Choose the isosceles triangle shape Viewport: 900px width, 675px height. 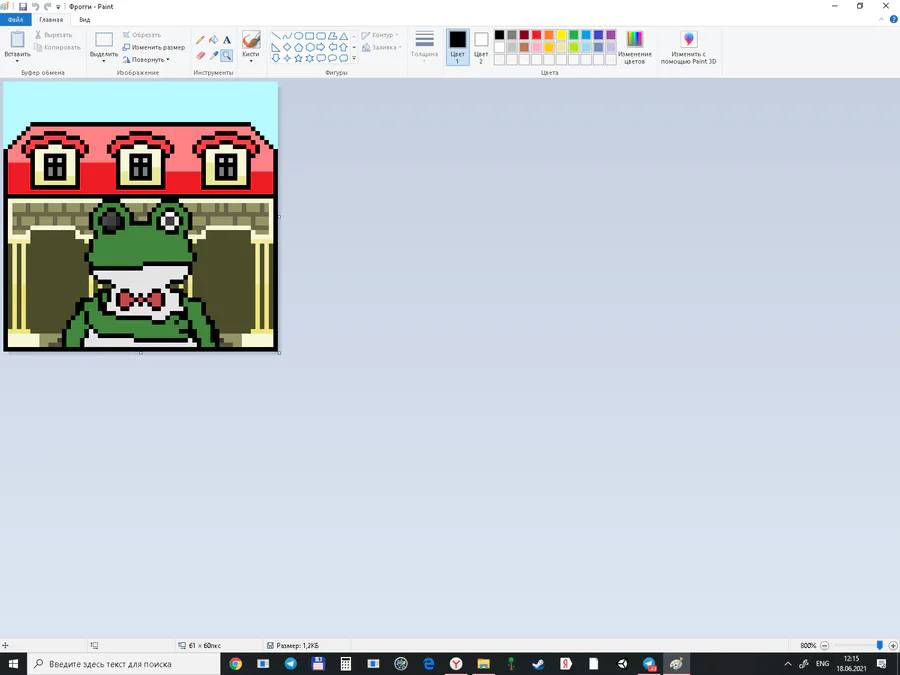point(343,36)
